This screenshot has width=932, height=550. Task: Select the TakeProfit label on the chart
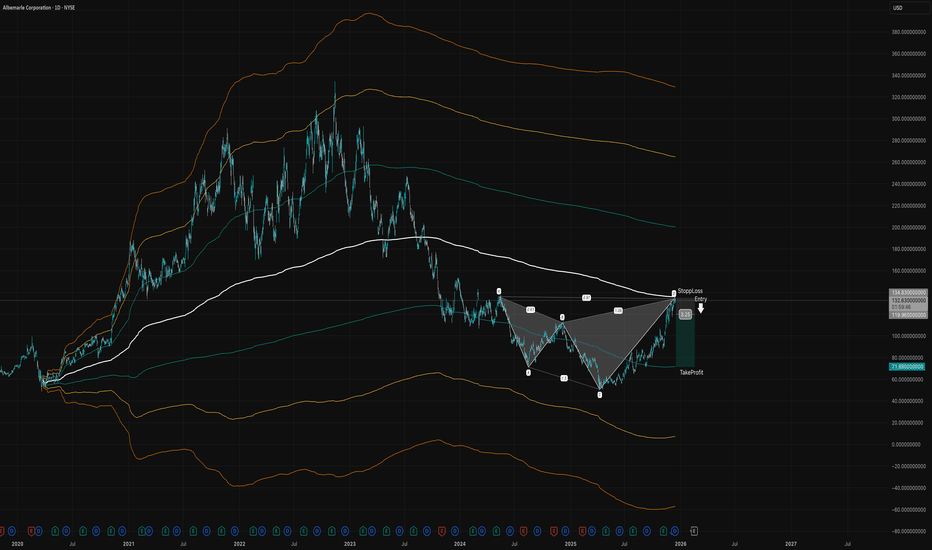691,373
